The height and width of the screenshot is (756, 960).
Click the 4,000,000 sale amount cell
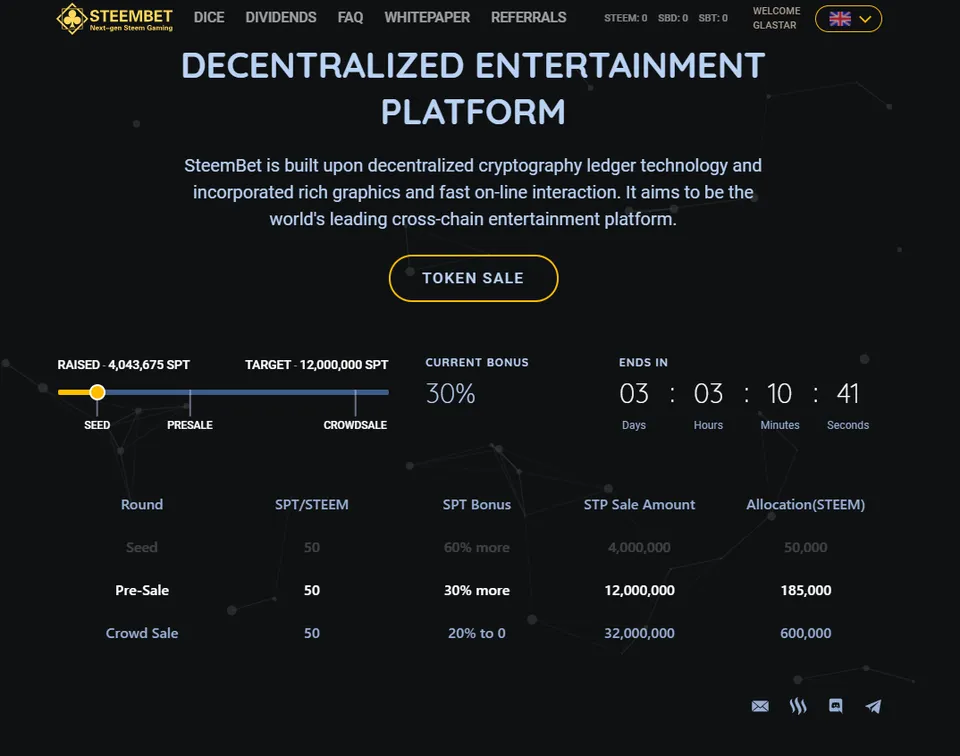click(x=639, y=547)
